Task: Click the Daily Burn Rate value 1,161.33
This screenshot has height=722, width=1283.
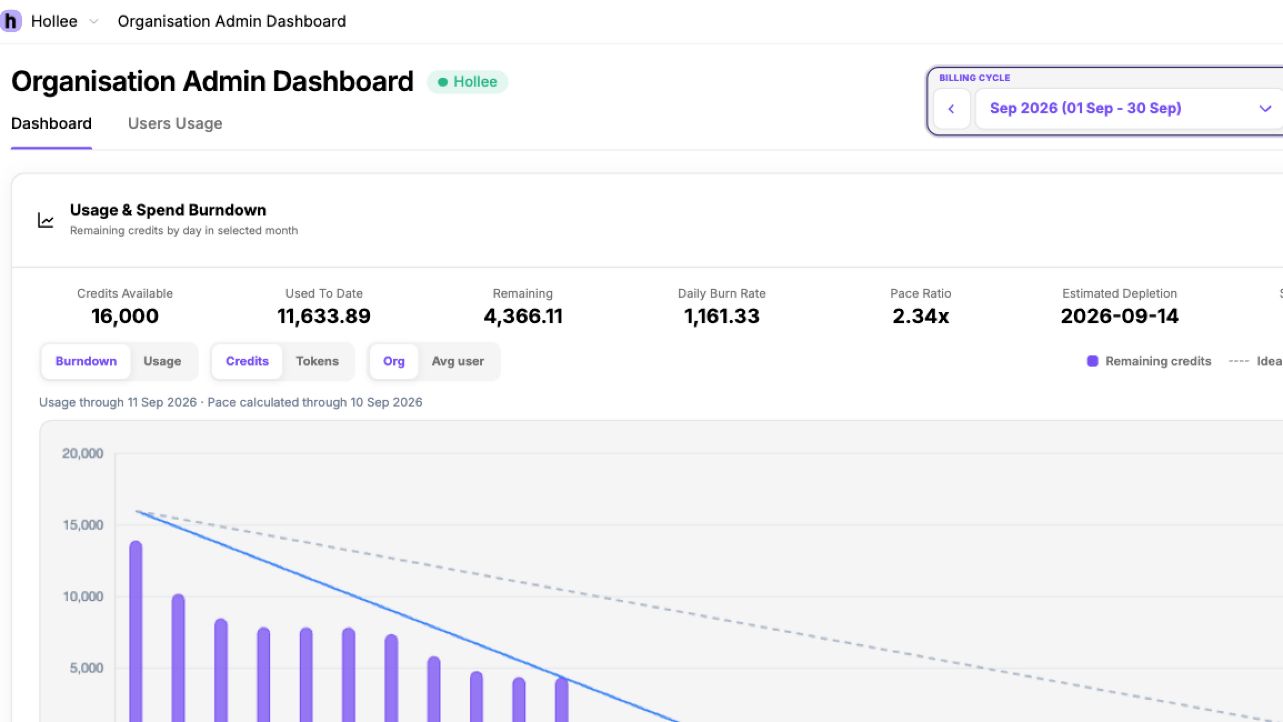Action: point(722,317)
